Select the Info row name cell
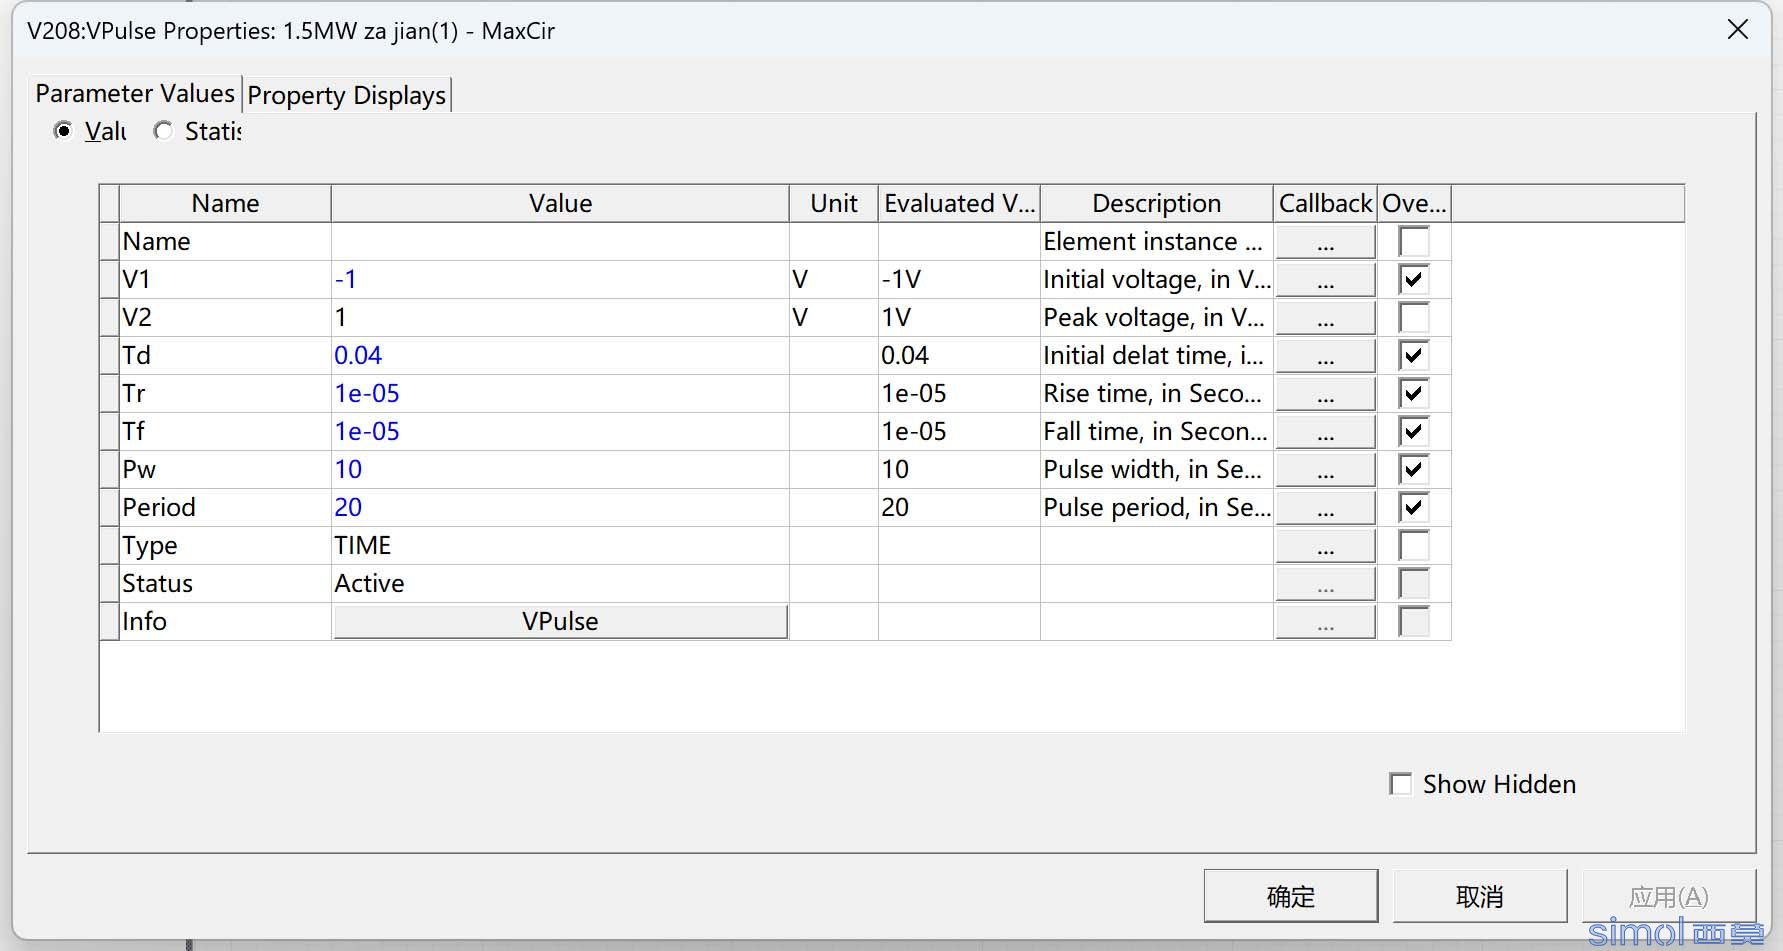The width and height of the screenshot is (1783, 951). [x=225, y=622]
